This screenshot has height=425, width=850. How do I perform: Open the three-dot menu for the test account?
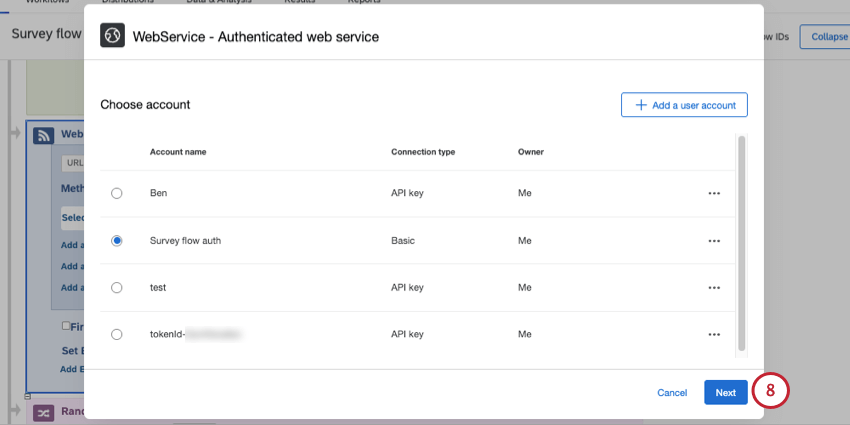(714, 288)
